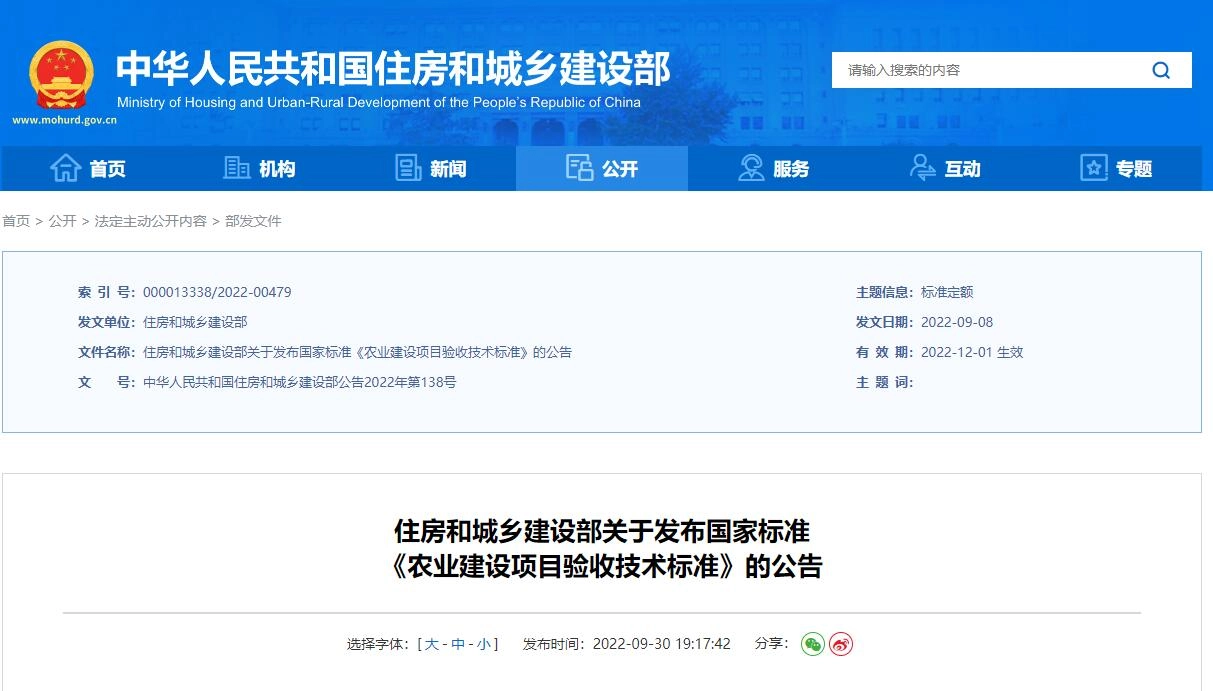Click the search magnifier icon

click(1160, 70)
